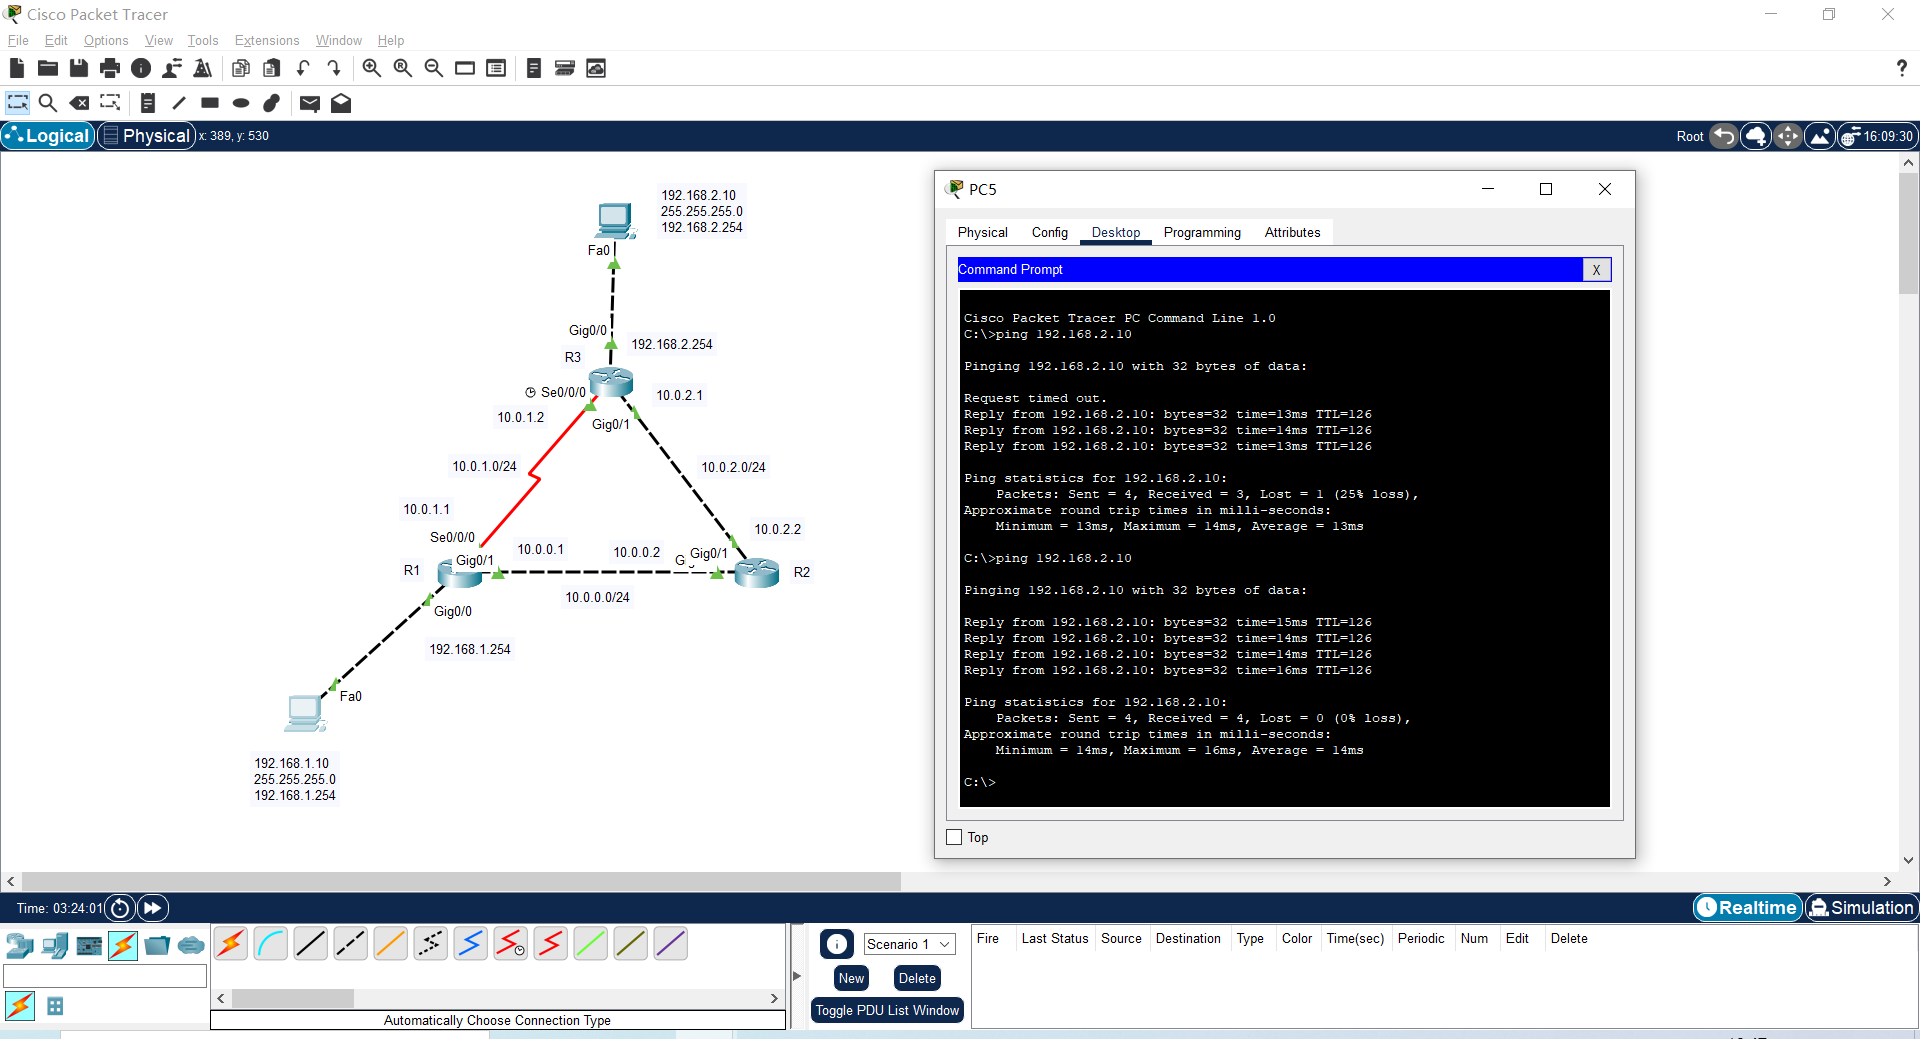Viewport: 1920px width, 1039px height.
Task: Open the Scenario 1 dropdown
Action: (909, 944)
